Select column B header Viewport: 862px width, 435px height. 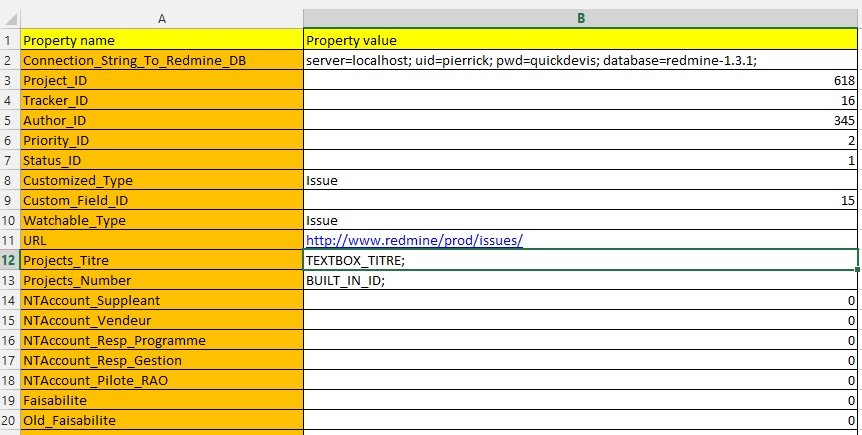pos(581,19)
